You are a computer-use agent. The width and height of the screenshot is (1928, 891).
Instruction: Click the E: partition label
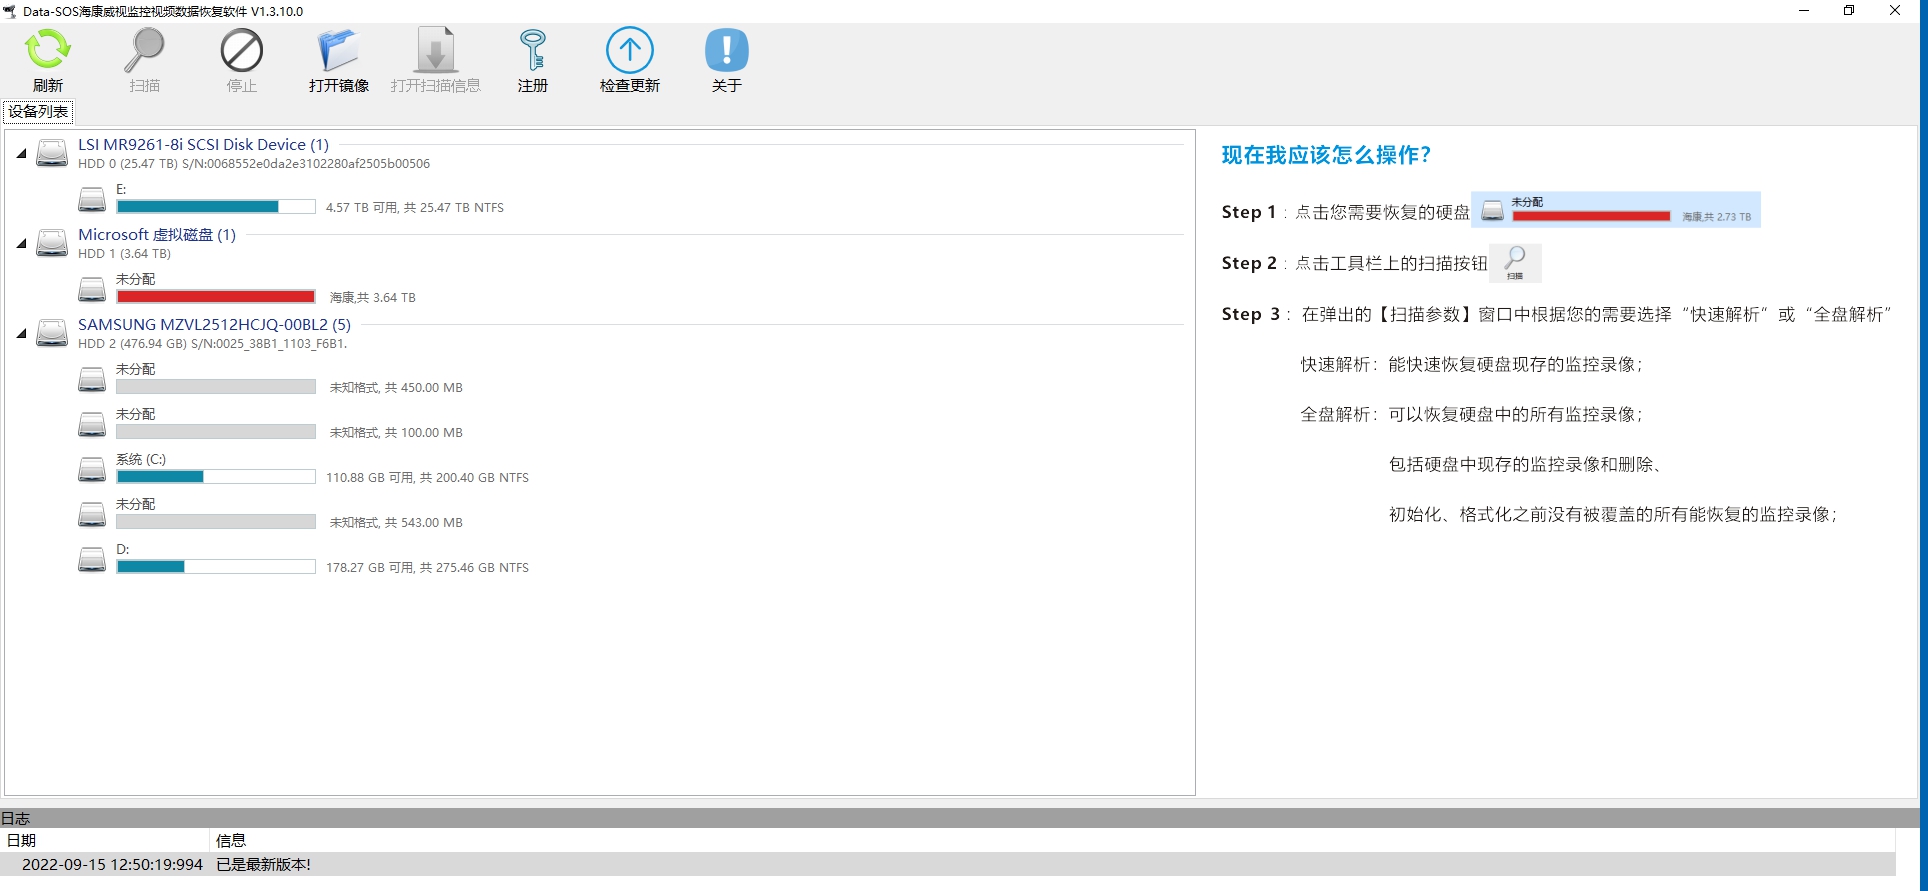pyautogui.click(x=121, y=189)
